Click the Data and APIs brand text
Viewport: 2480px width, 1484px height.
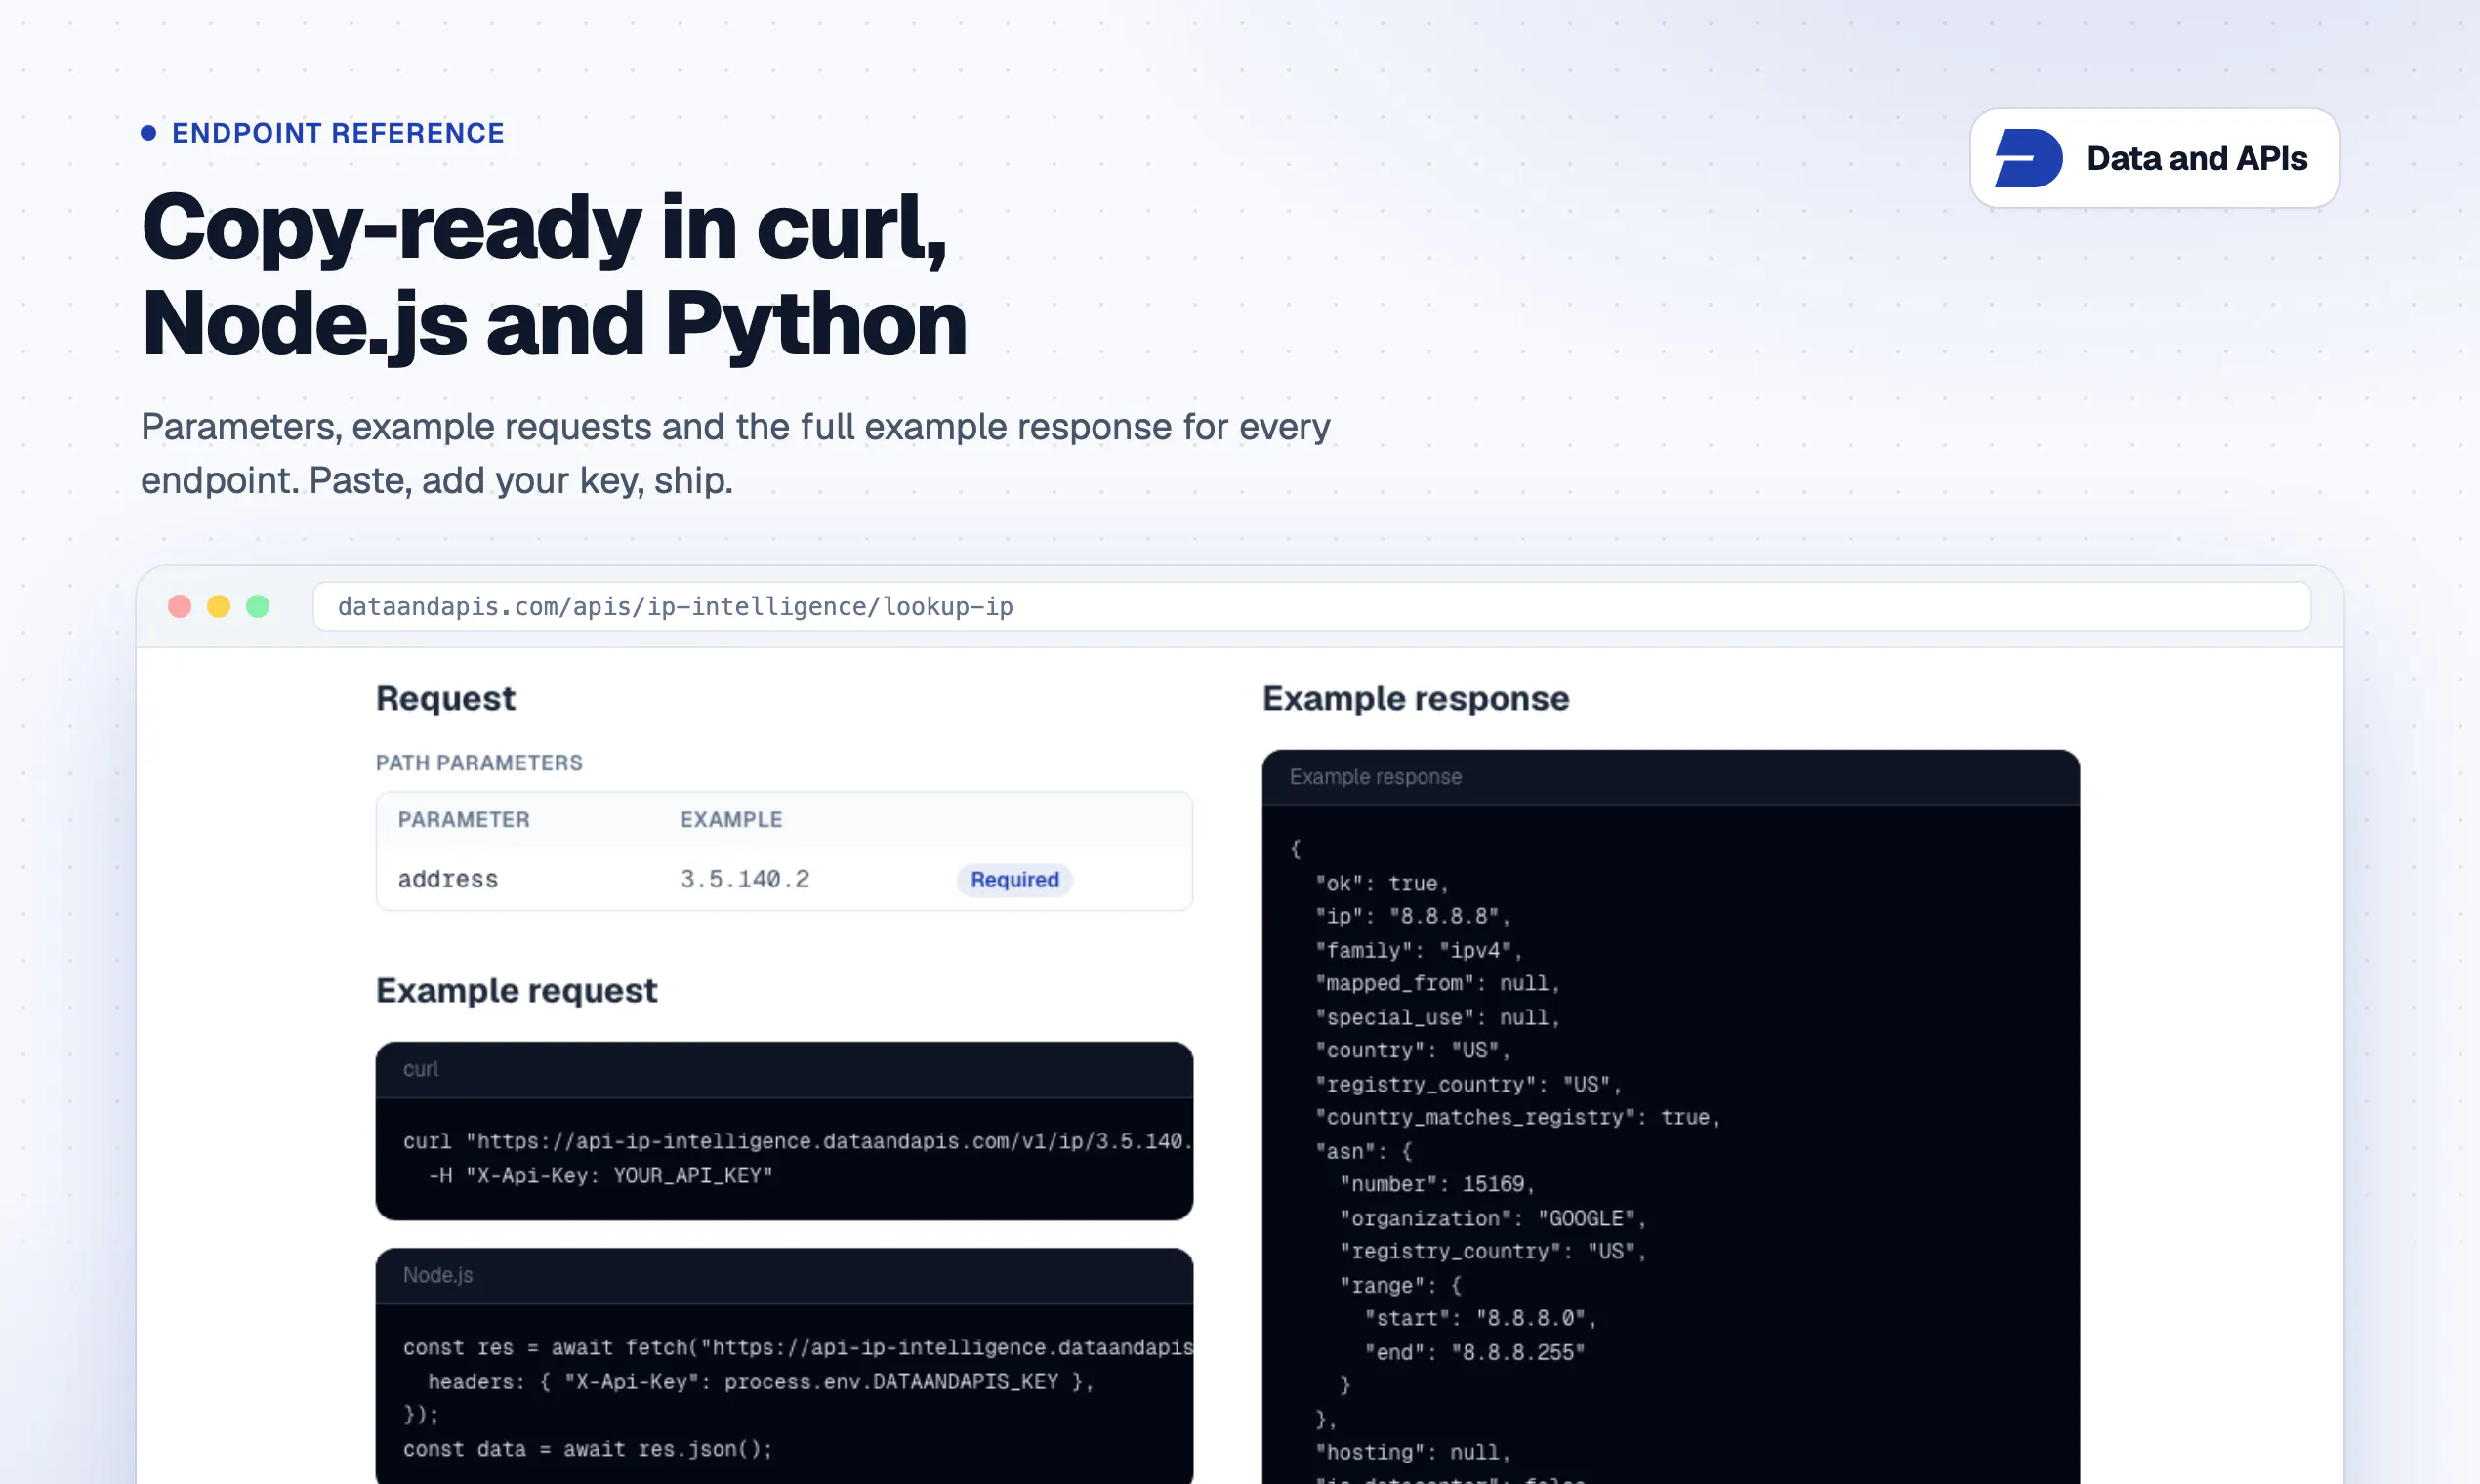2197,158
